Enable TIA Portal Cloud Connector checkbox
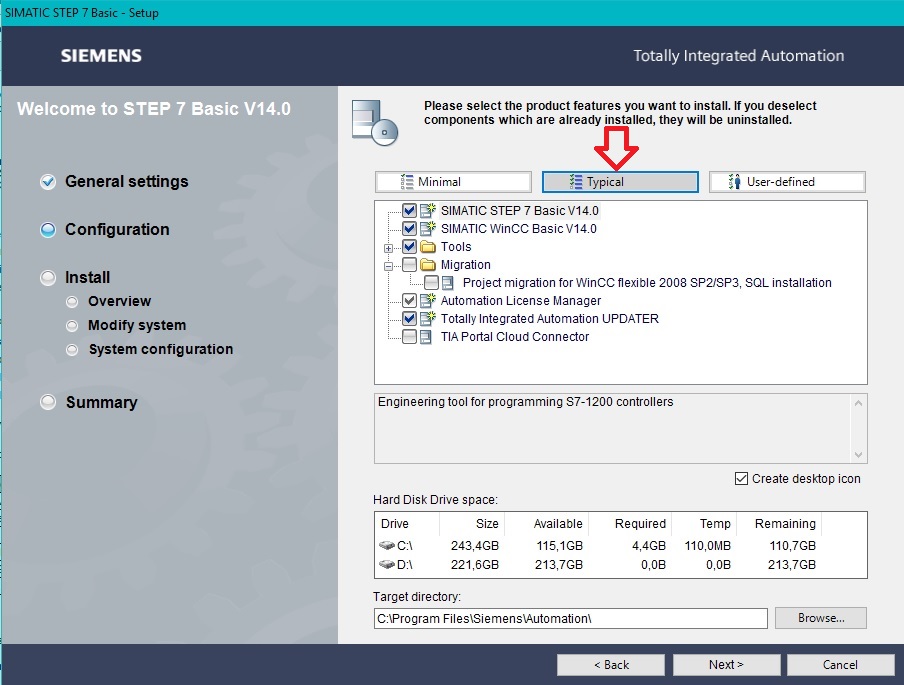The height and width of the screenshot is (685, 904). tap(409, 337)
